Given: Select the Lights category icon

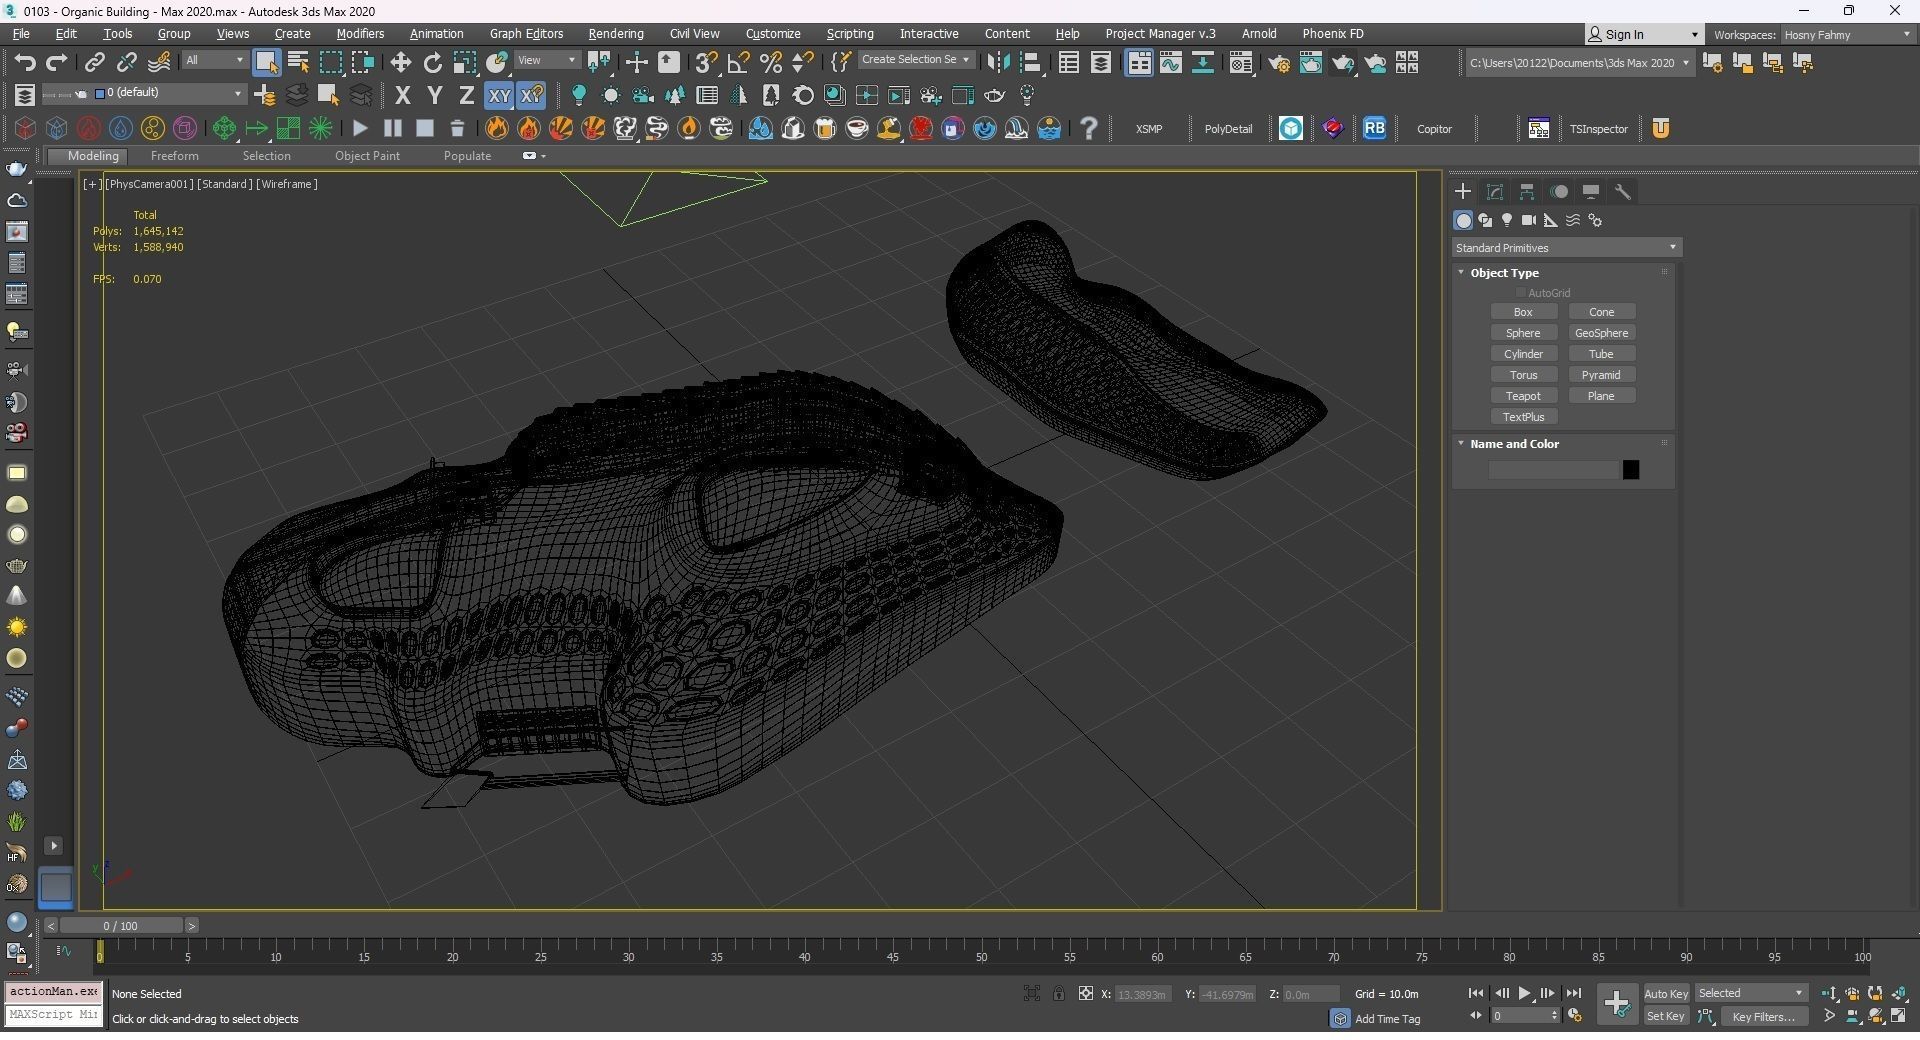Looking at the screenshot, I should [1507, 220].
